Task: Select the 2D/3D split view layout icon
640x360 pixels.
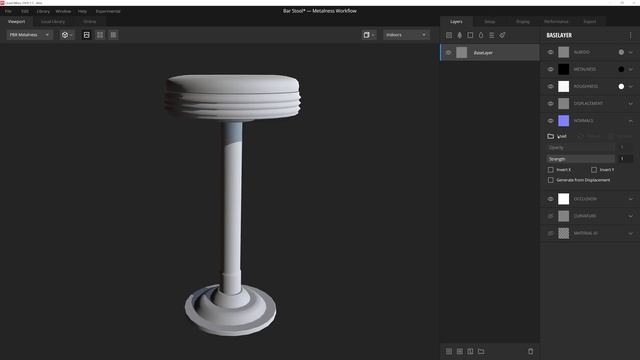Action: pyautogui.click(x=100, y=35)
